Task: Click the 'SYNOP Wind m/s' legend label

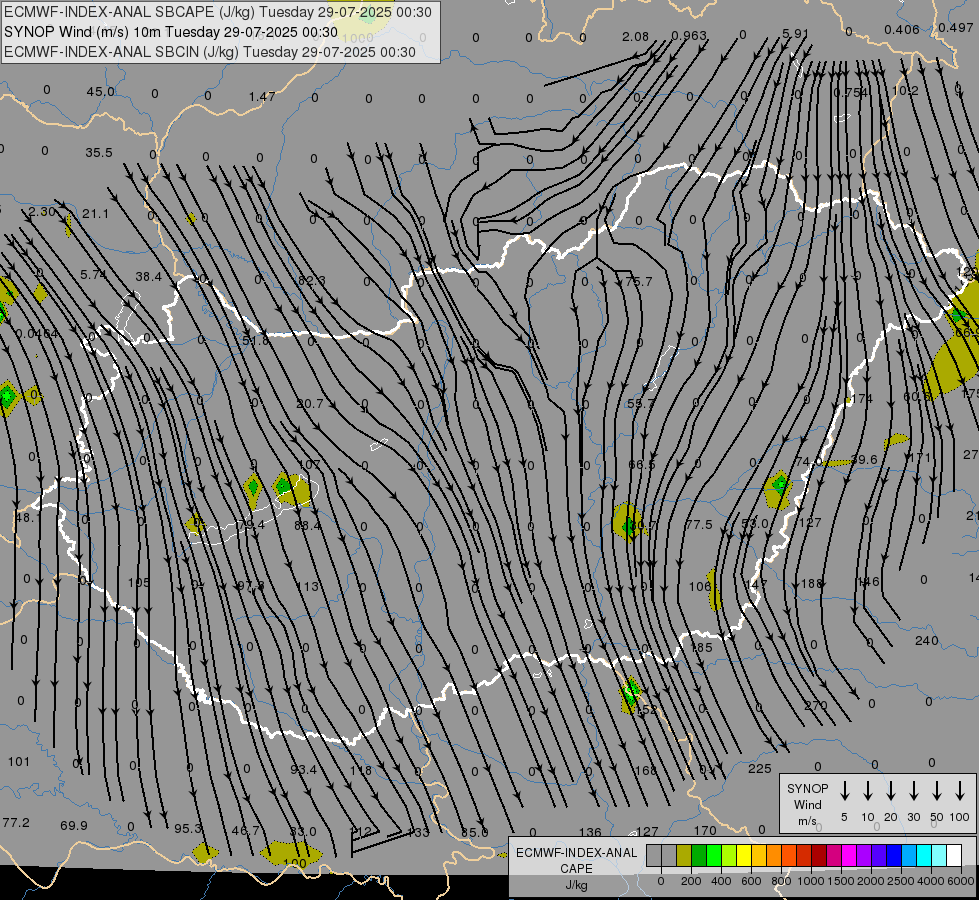Action: (x=807, y=804)
